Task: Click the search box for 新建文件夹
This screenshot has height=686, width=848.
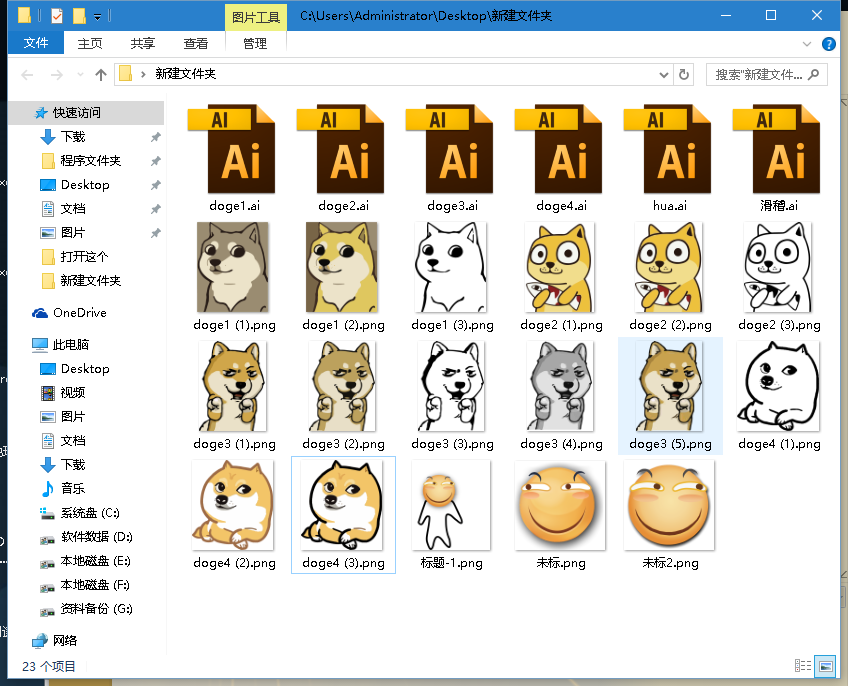Action: (758, 75)
